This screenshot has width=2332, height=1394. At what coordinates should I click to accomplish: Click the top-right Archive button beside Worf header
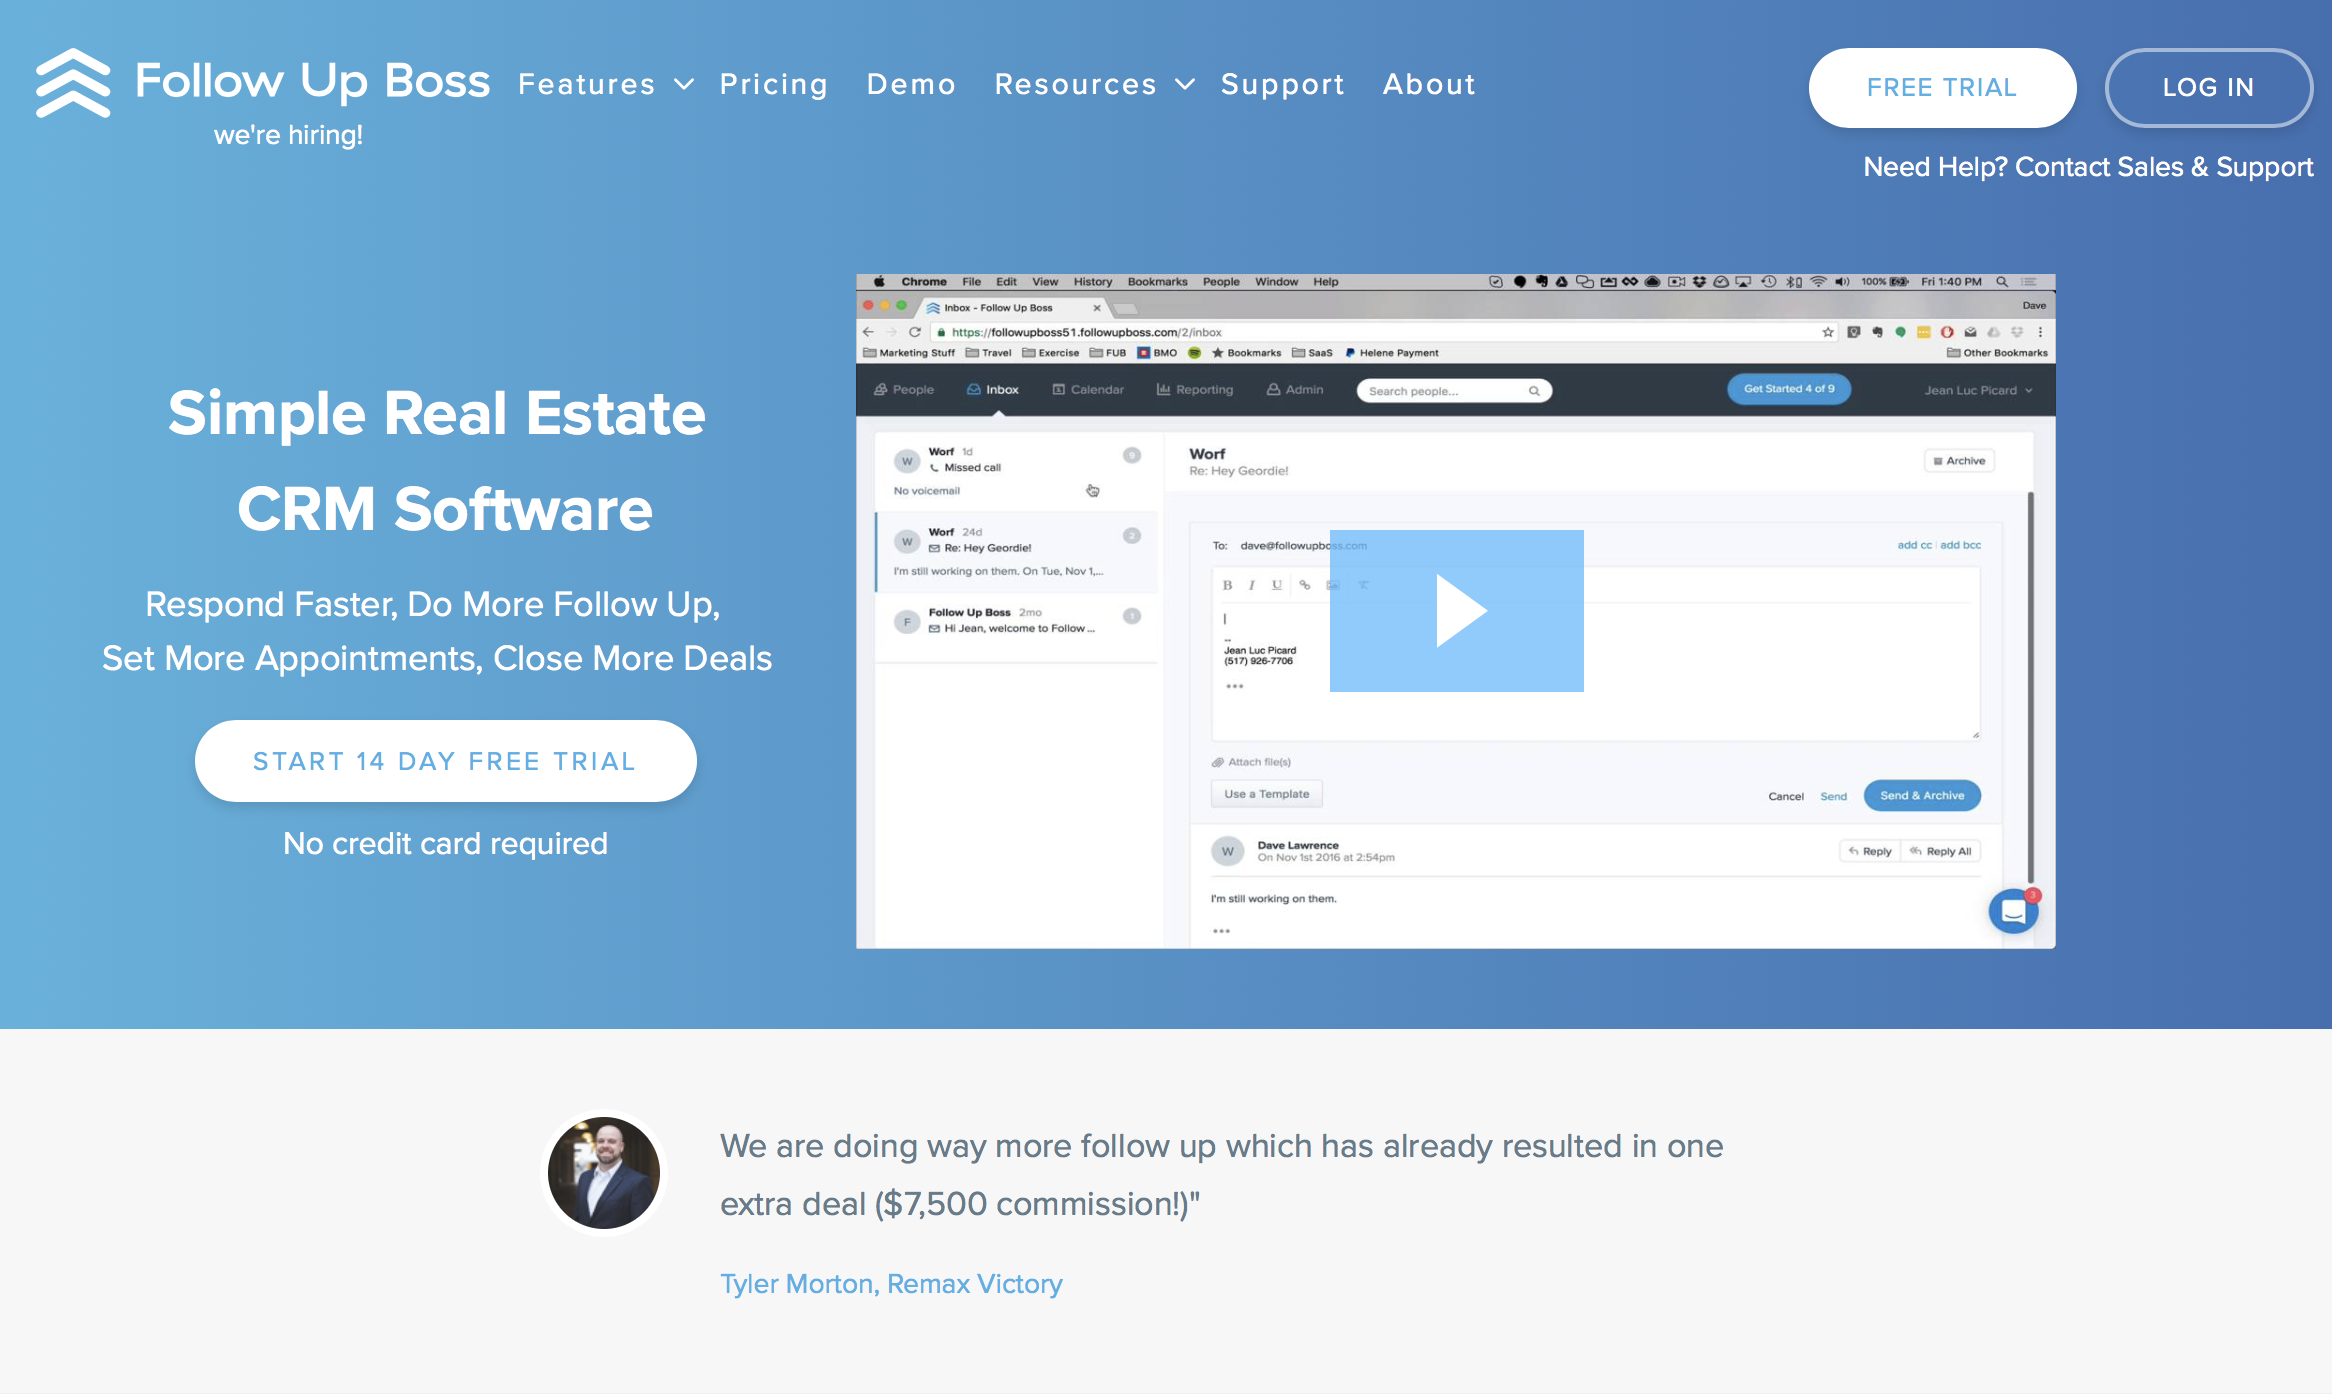(x=1960, y=461)
